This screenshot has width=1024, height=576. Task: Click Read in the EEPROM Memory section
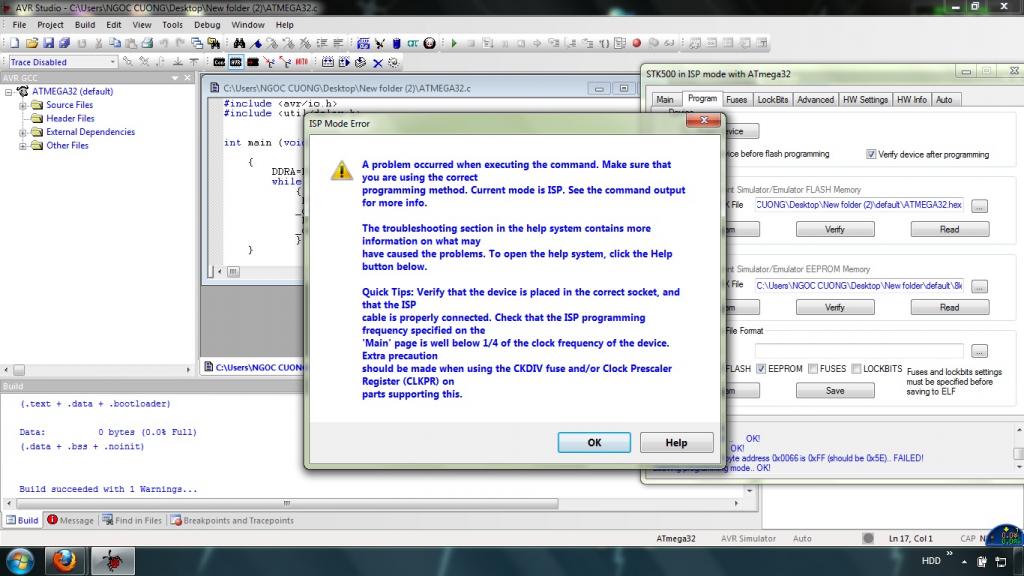[x=950, y=307]
